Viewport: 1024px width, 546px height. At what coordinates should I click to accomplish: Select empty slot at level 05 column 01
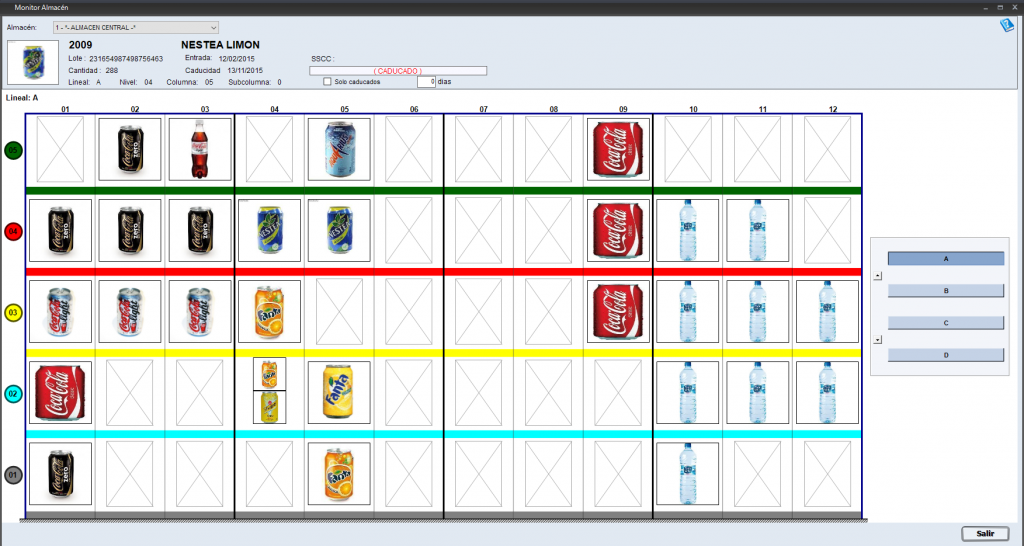(x=60, y=150)
